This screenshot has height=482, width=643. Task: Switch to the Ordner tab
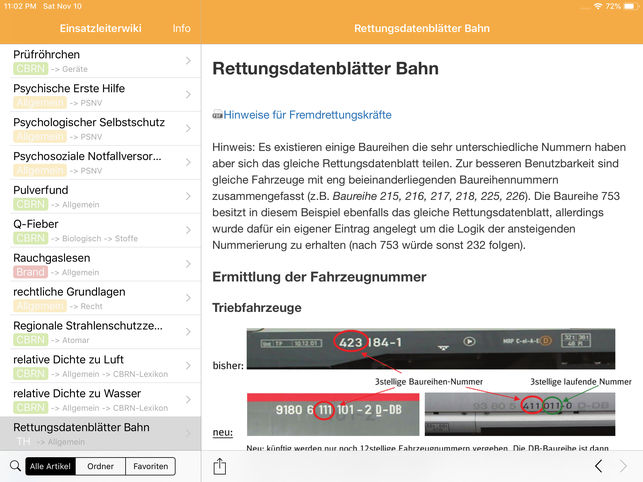click(100, 466)
